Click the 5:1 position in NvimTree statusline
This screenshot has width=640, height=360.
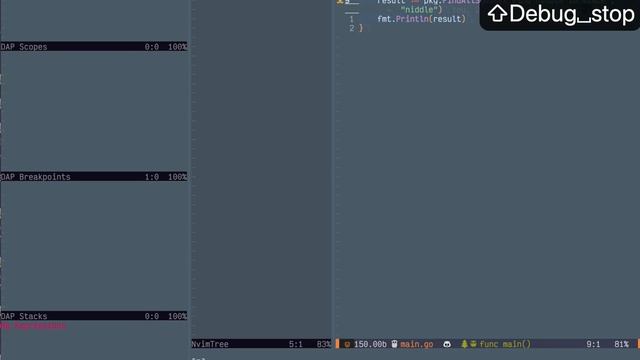[296, 344]
